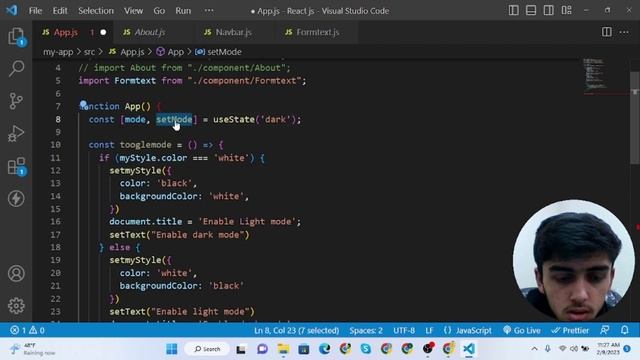Viewport: 640px width, 360px height.
Task: Start Go Live server
Action: click(x=522, y=330)
